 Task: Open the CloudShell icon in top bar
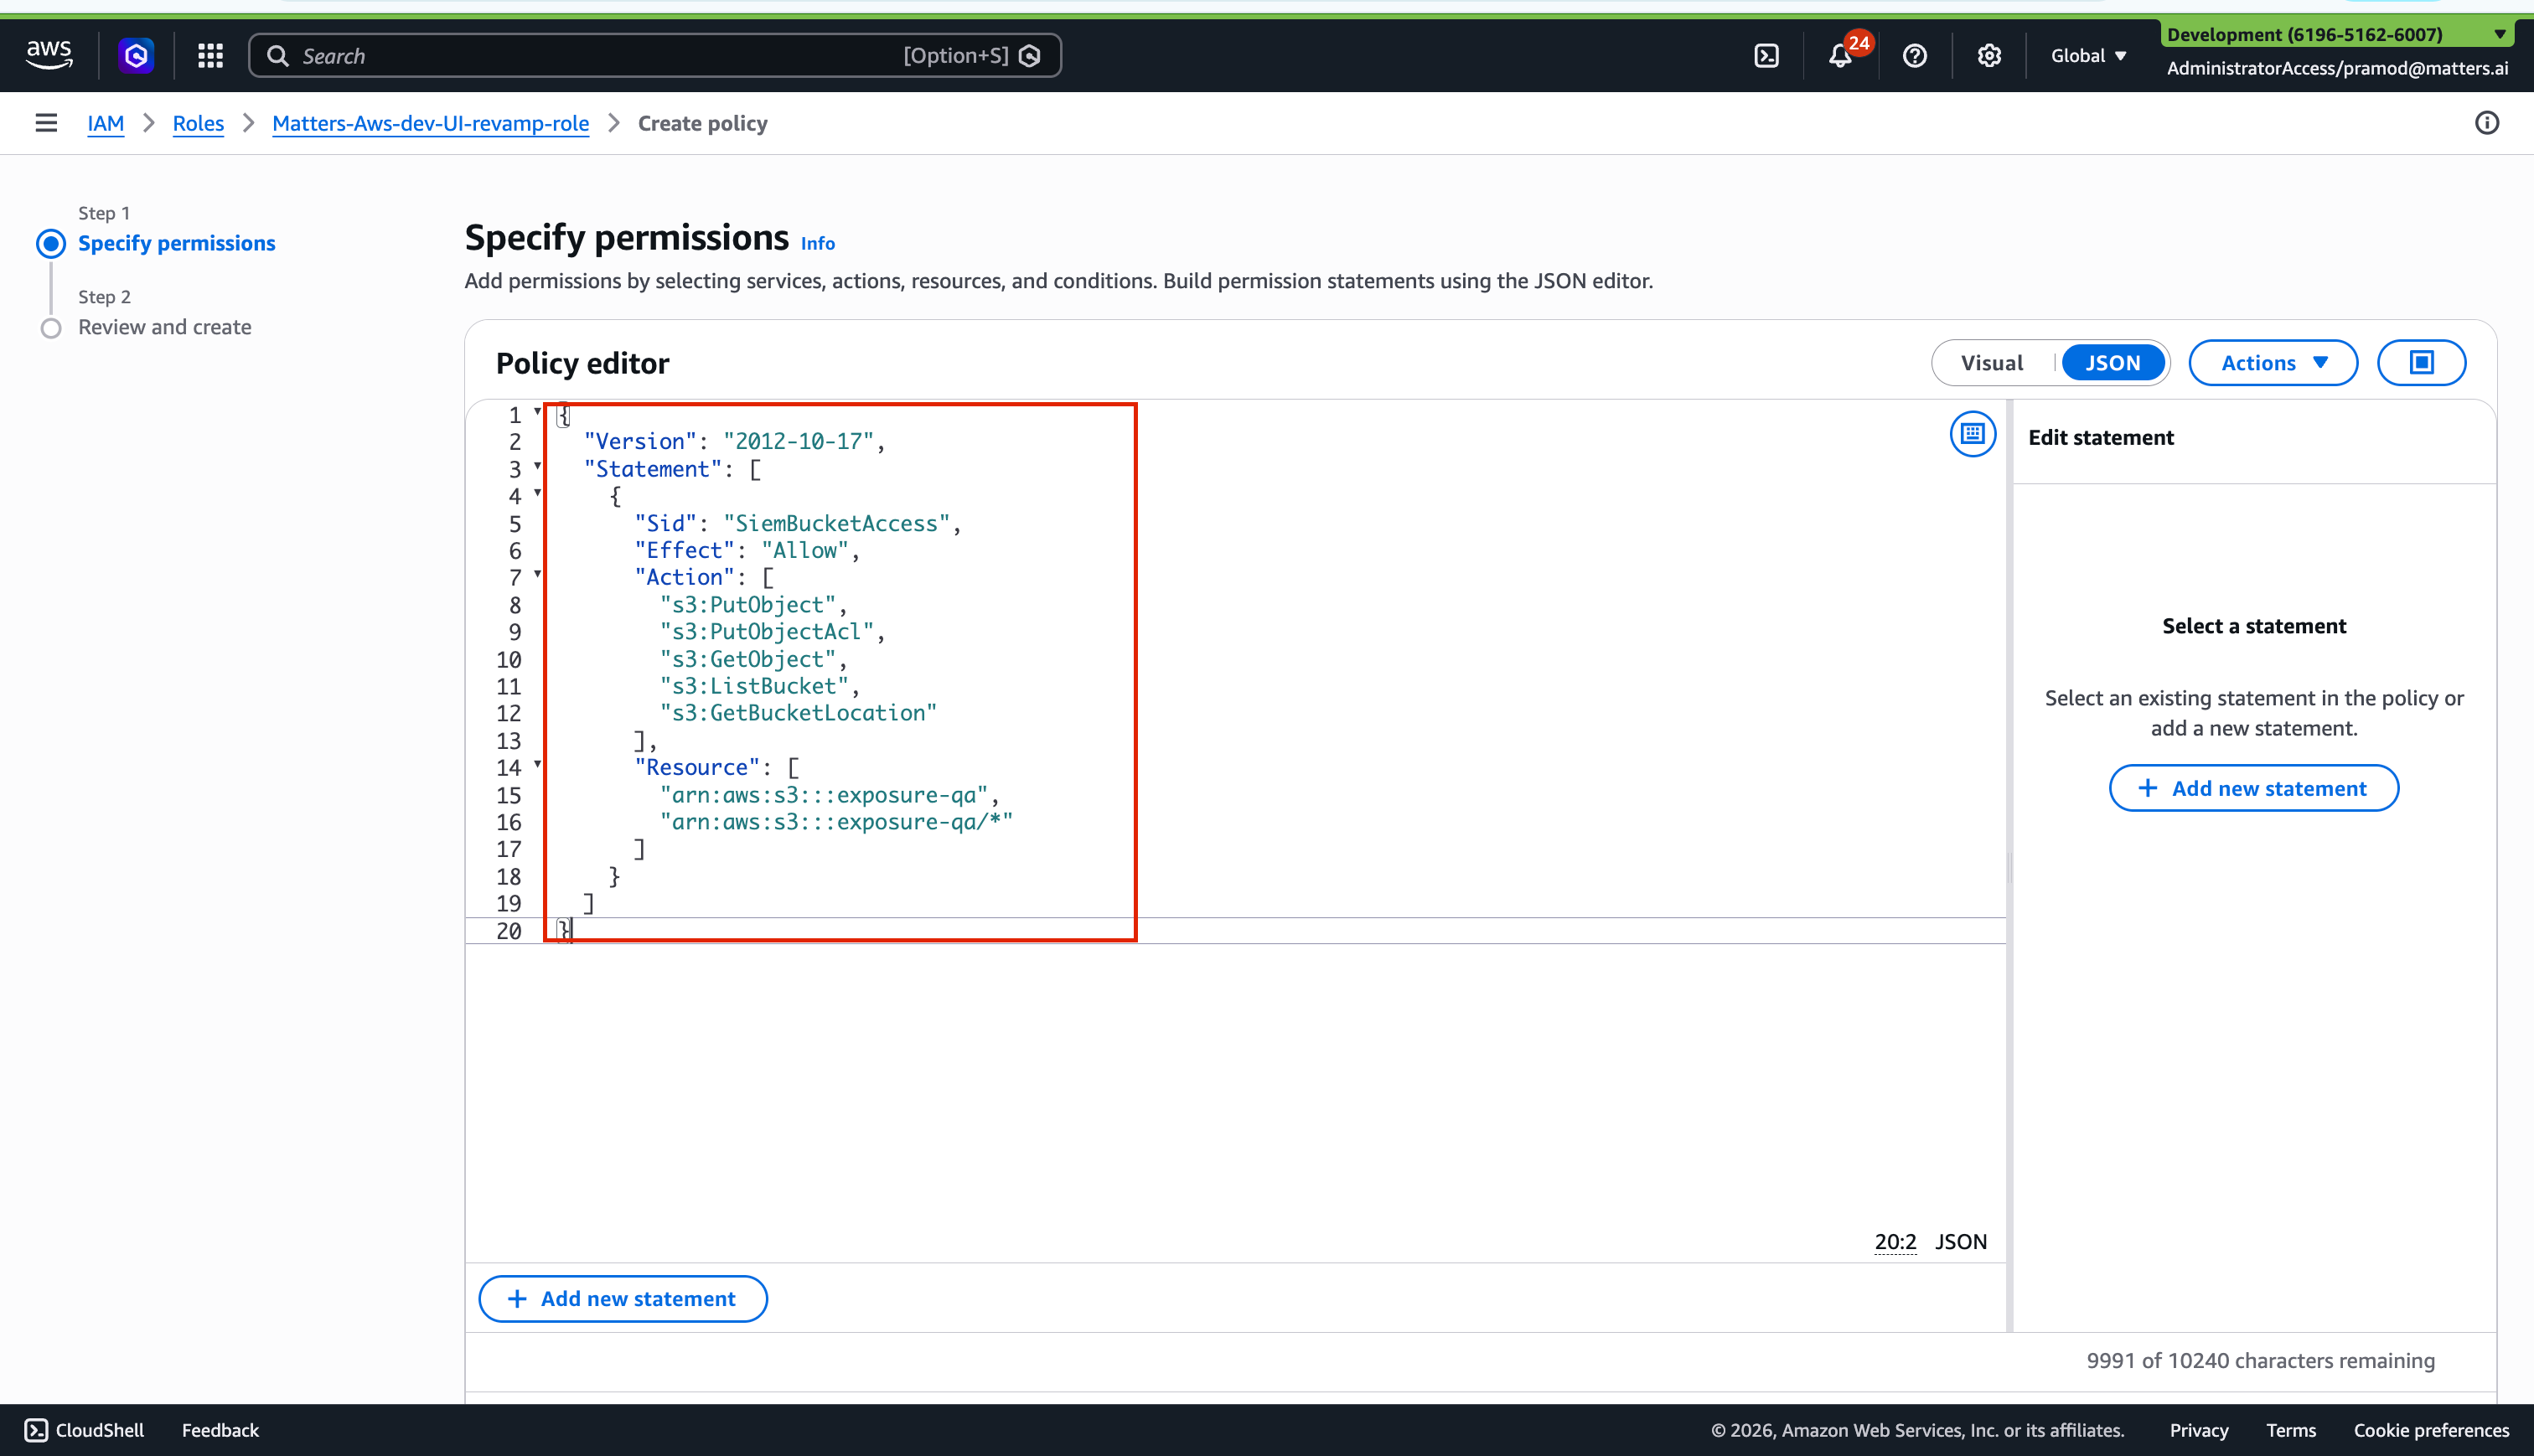pos(1766,56)
